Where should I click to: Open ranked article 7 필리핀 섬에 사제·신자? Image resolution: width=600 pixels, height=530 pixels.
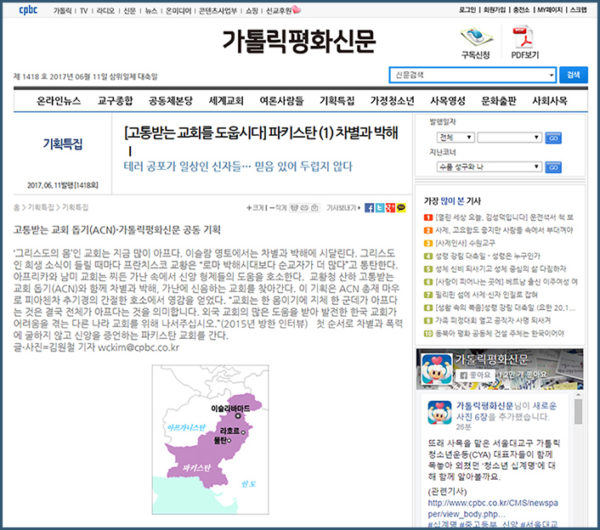click(x=486, y=295)
